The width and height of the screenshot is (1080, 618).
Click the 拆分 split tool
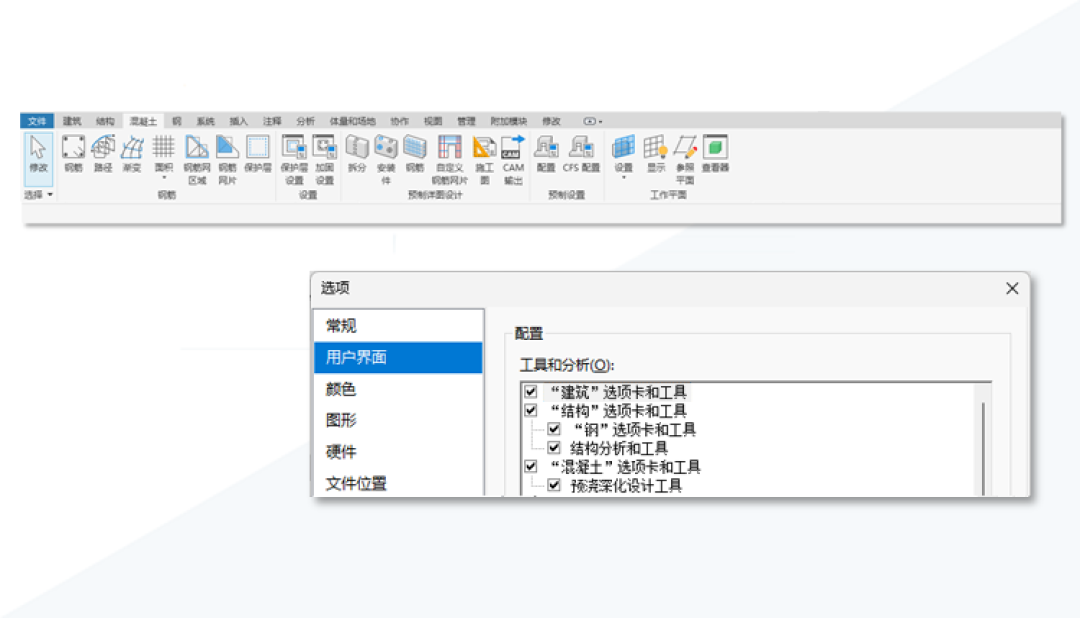pos(357,154)
